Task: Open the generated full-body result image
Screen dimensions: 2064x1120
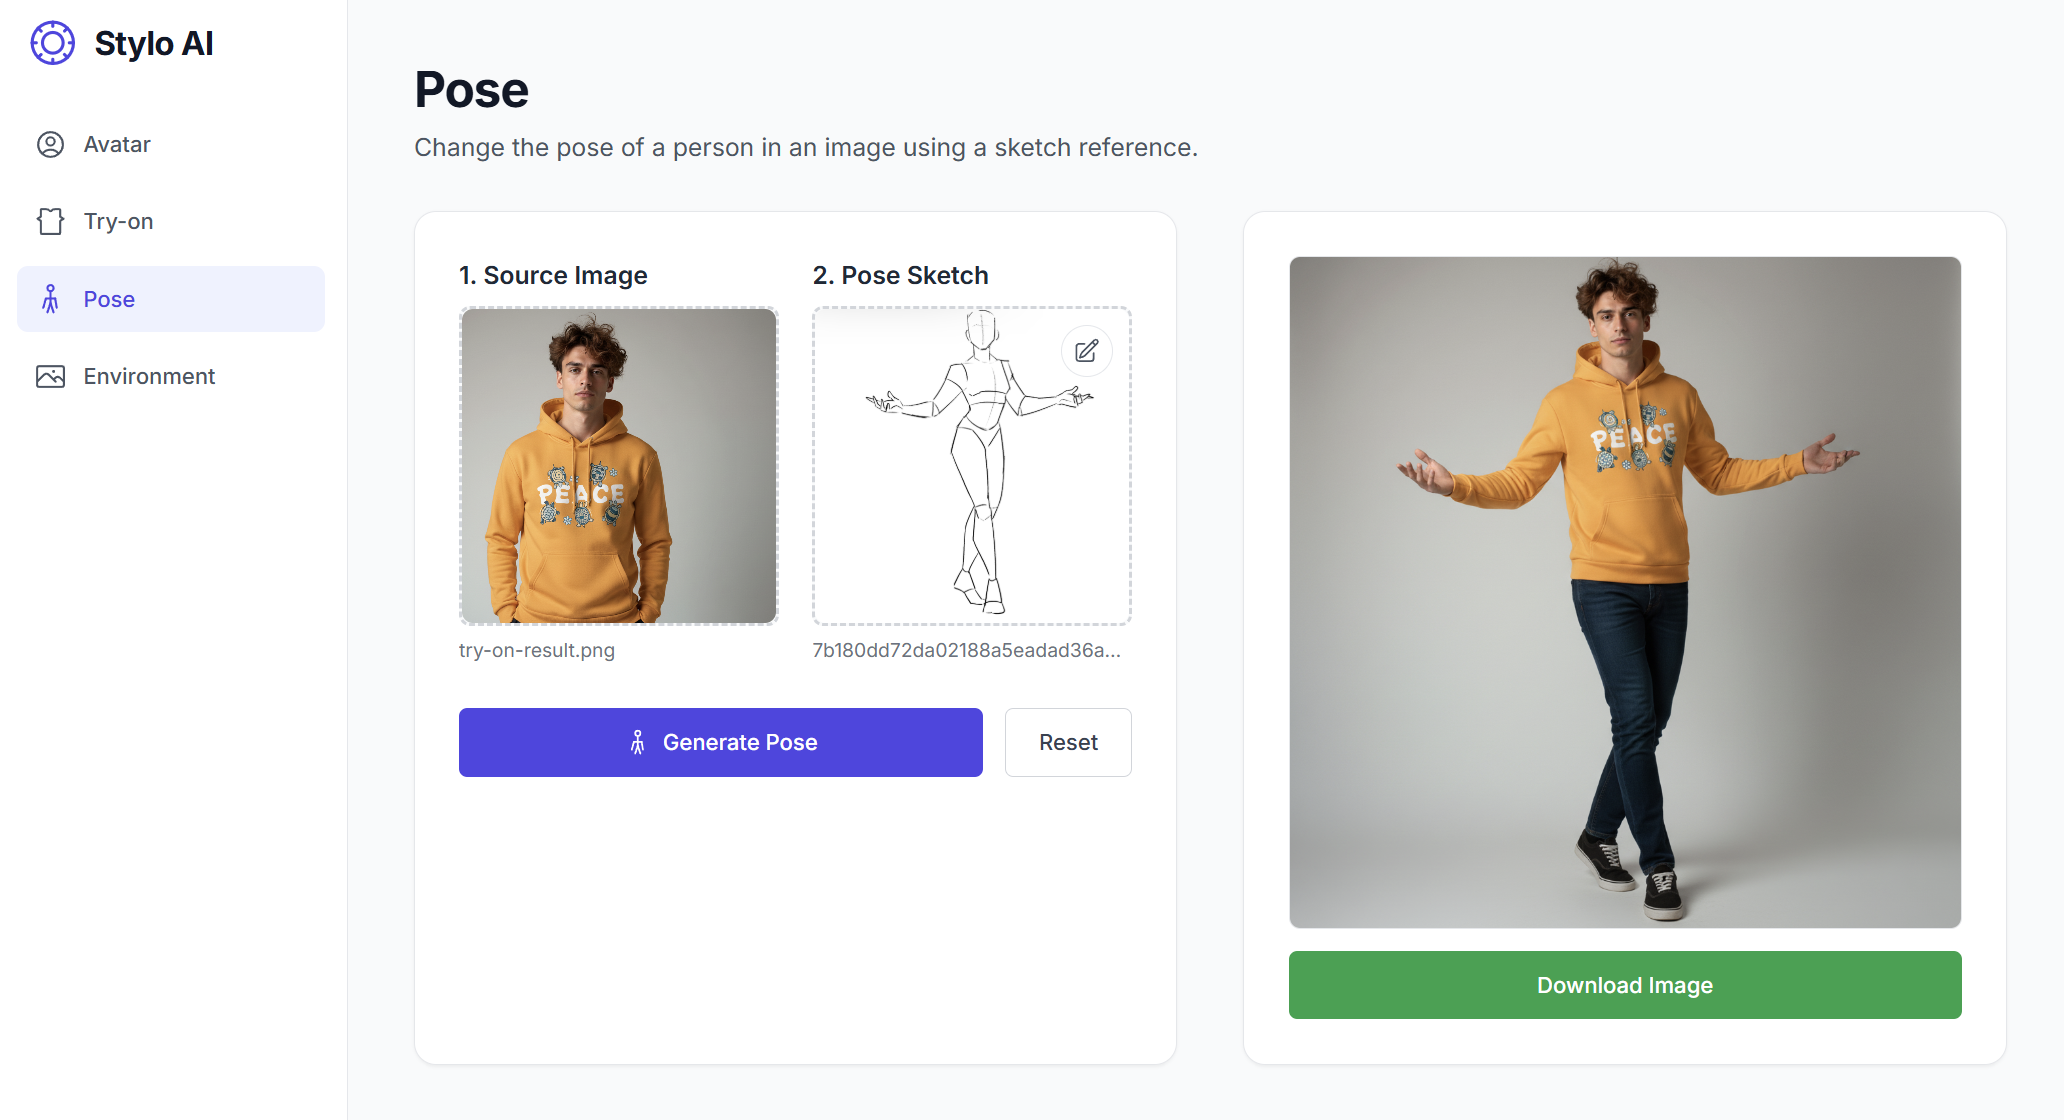Action: [1625, 592]
